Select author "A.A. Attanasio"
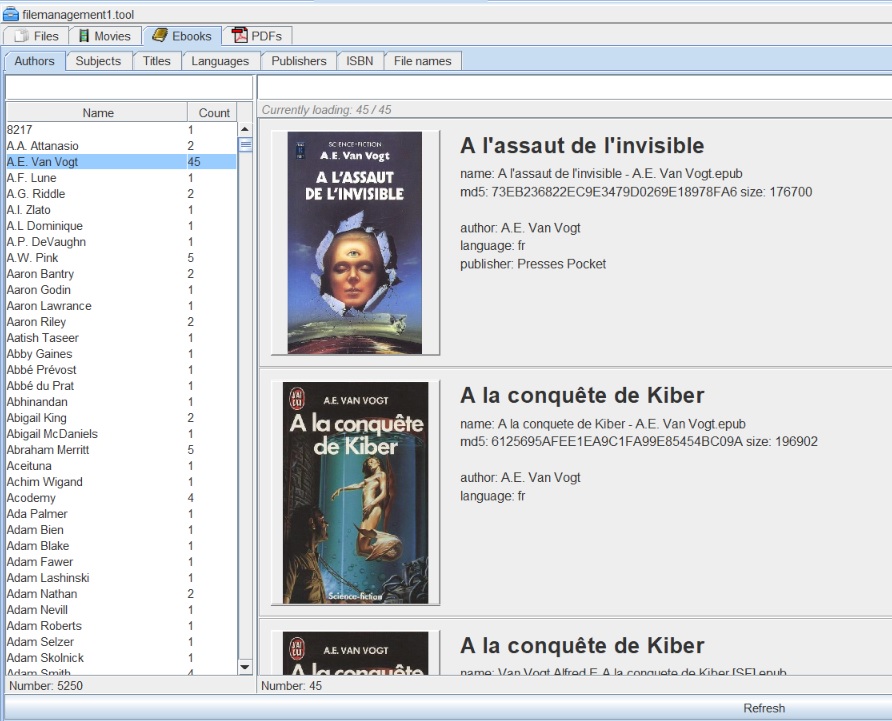 (x=121, y=146)
